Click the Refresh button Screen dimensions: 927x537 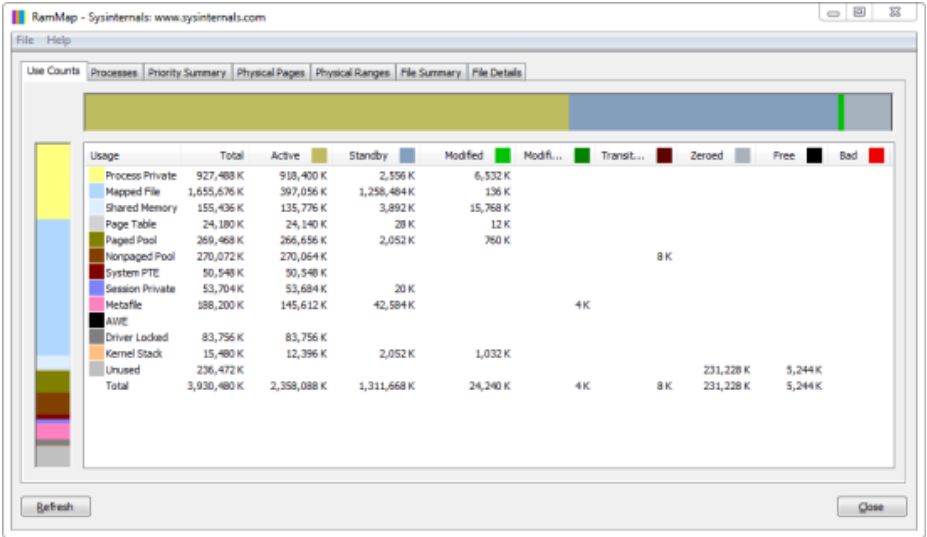point(56,507)
